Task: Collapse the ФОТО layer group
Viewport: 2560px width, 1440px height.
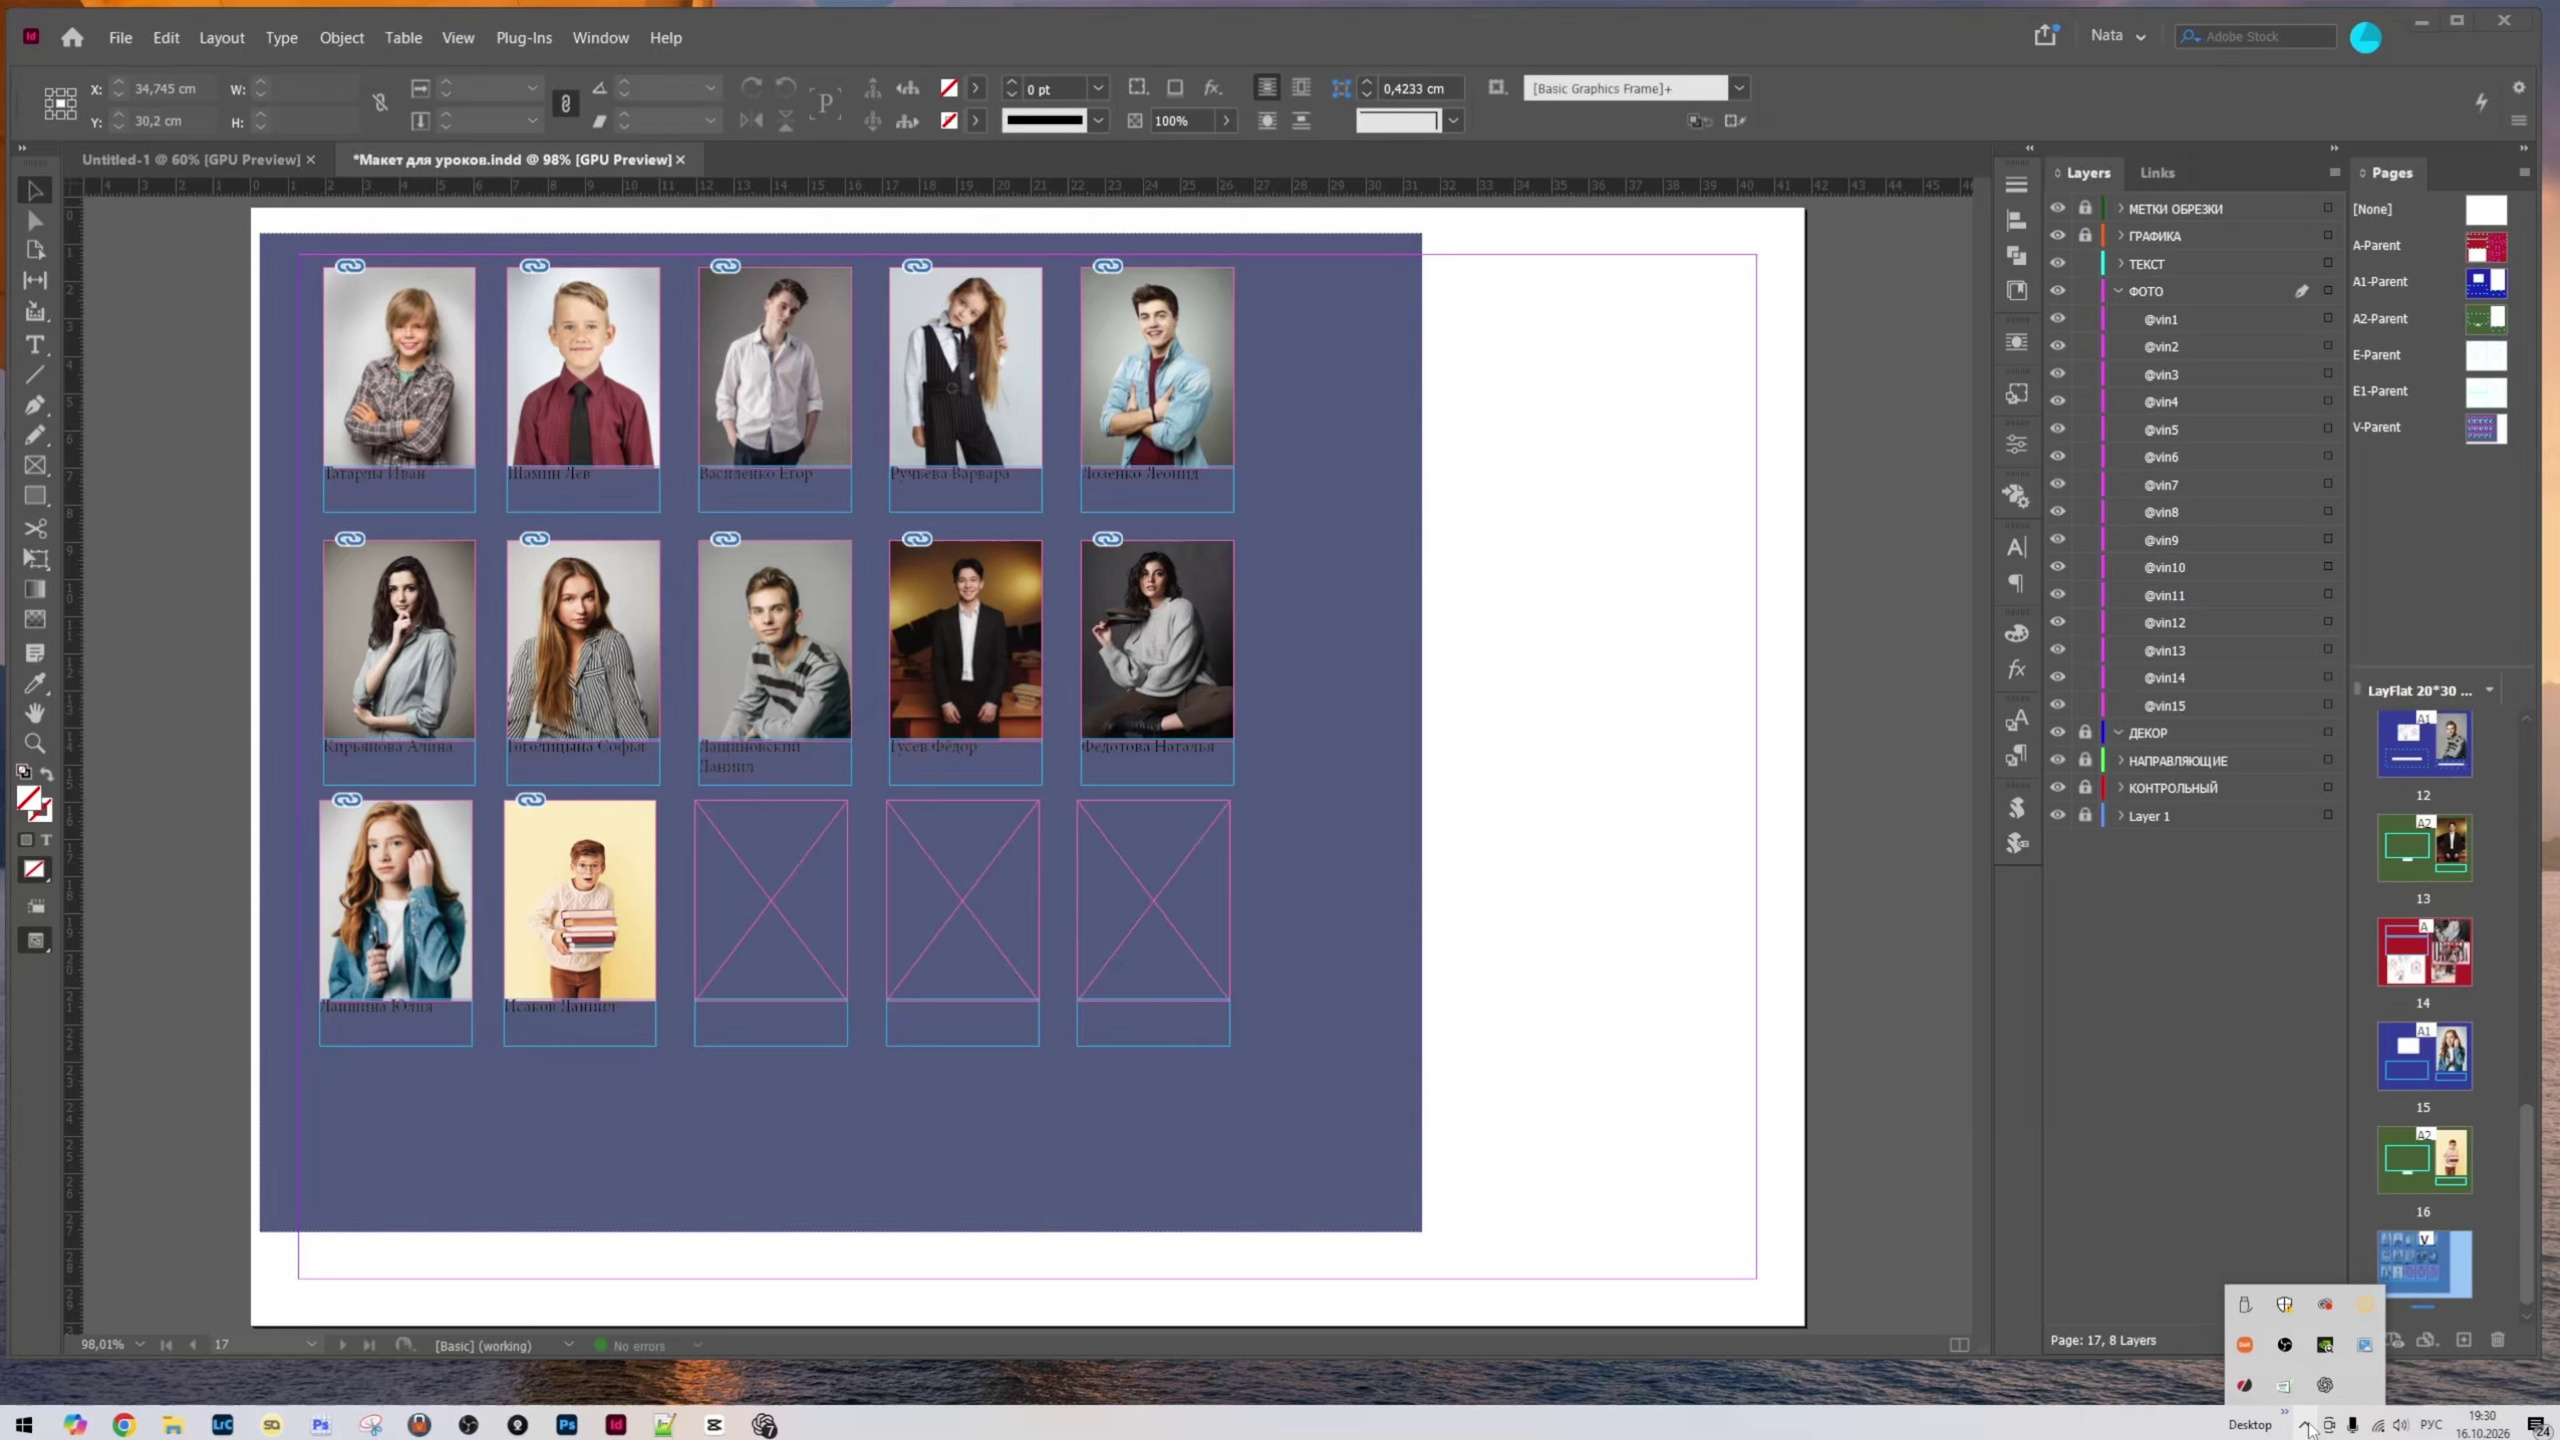Action: point(2119,291)
